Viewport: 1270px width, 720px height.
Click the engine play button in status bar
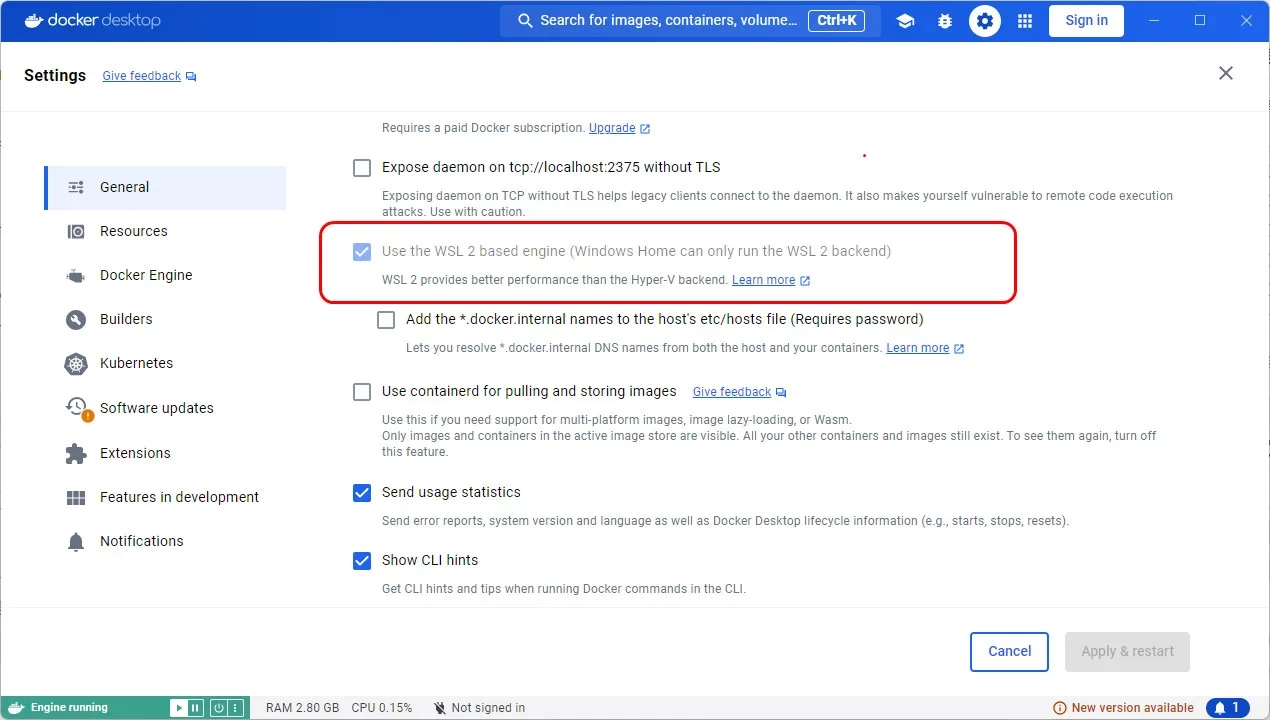pyautogui.click(x=179, y=708)
